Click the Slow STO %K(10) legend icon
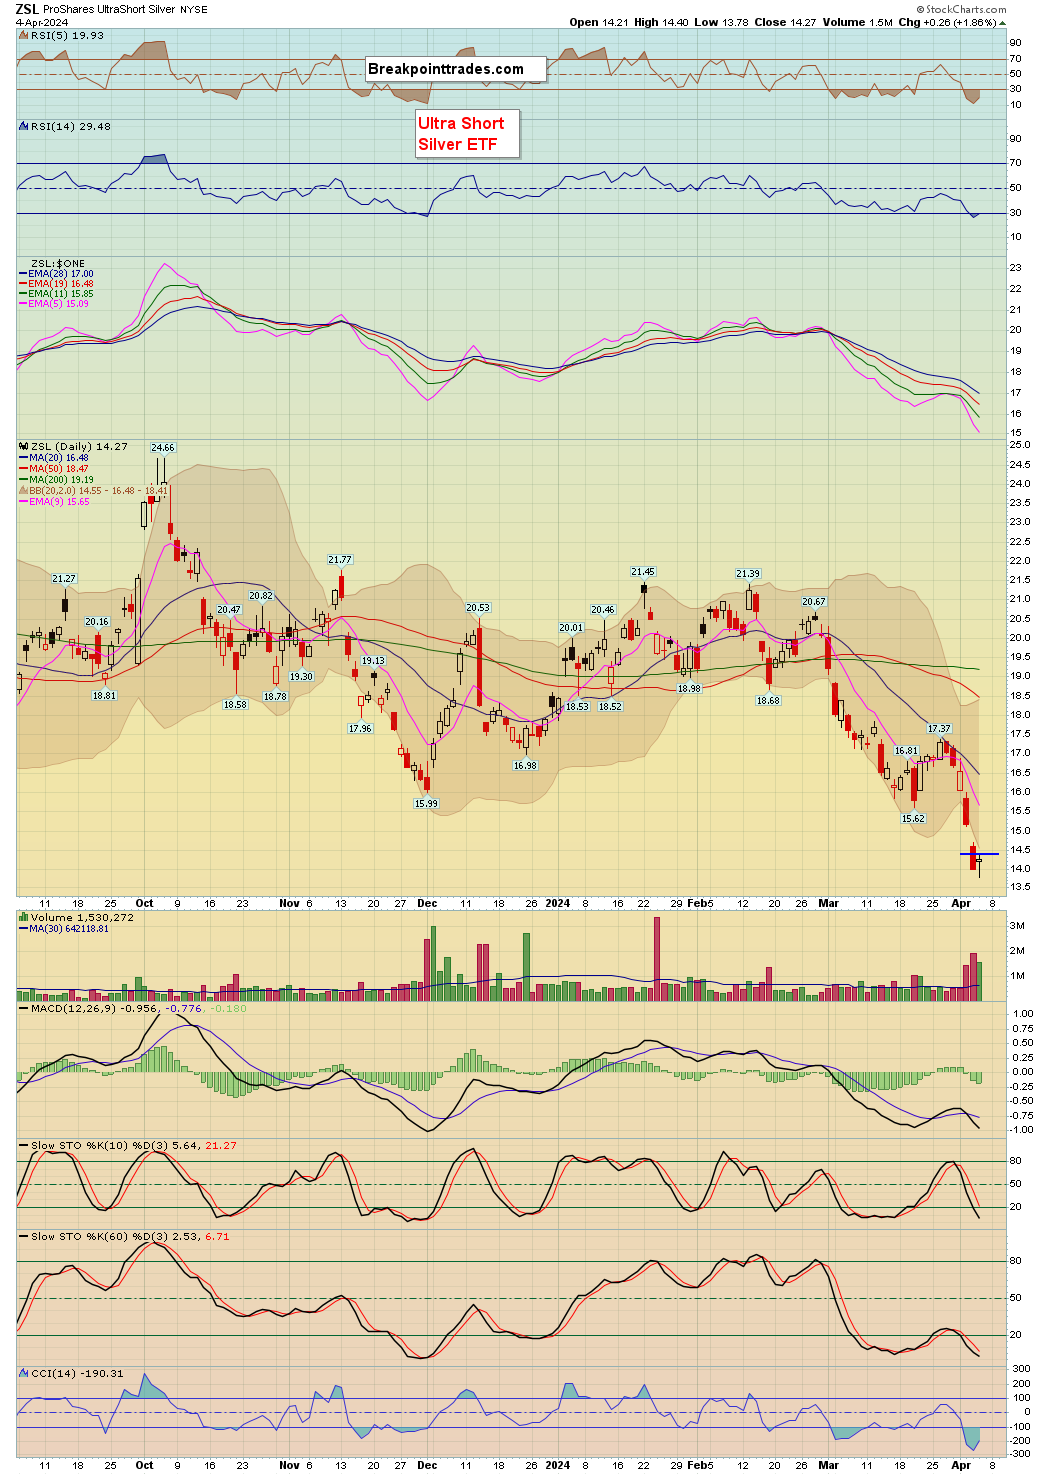The image size is (1050, 1475). (x=24, y=1145)
